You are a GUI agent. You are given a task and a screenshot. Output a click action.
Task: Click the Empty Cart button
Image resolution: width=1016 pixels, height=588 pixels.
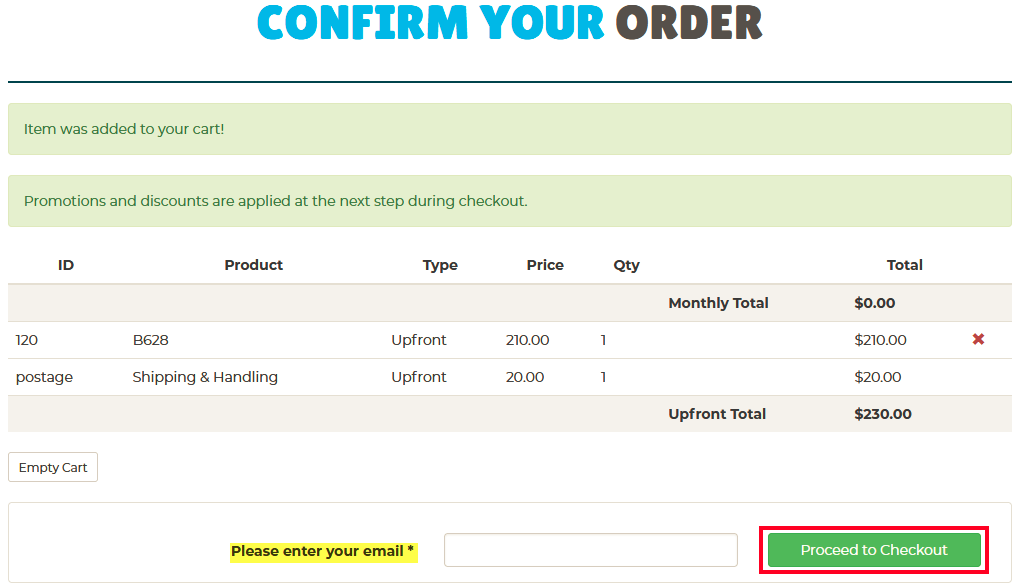click(53, 467)
